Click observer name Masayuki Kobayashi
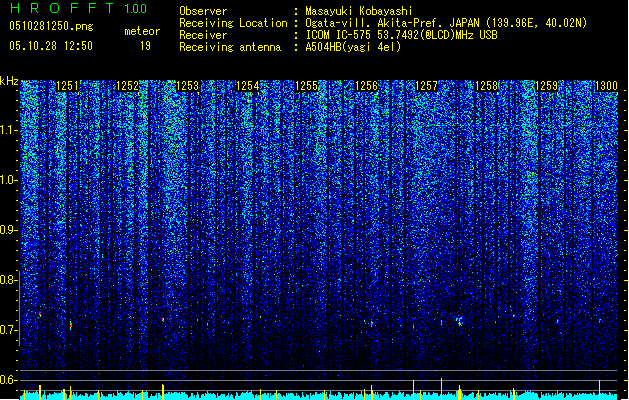This screenshot has width=629, height=400. click(x=359, y=11)
